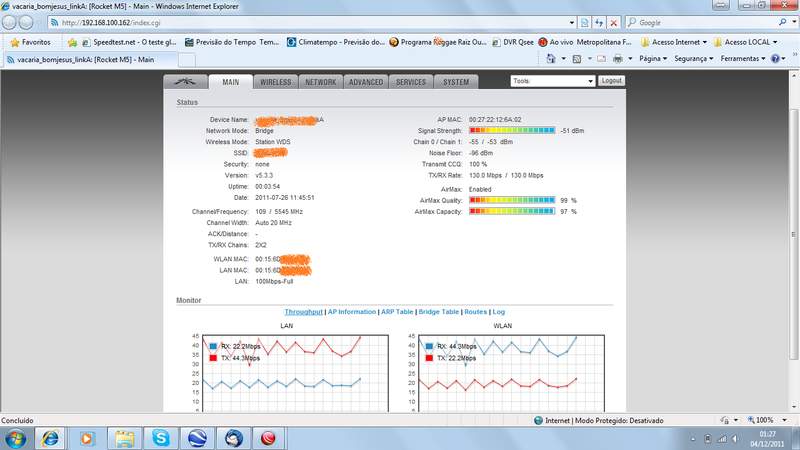Click the AirMax Quality bar

coord(512,200)
